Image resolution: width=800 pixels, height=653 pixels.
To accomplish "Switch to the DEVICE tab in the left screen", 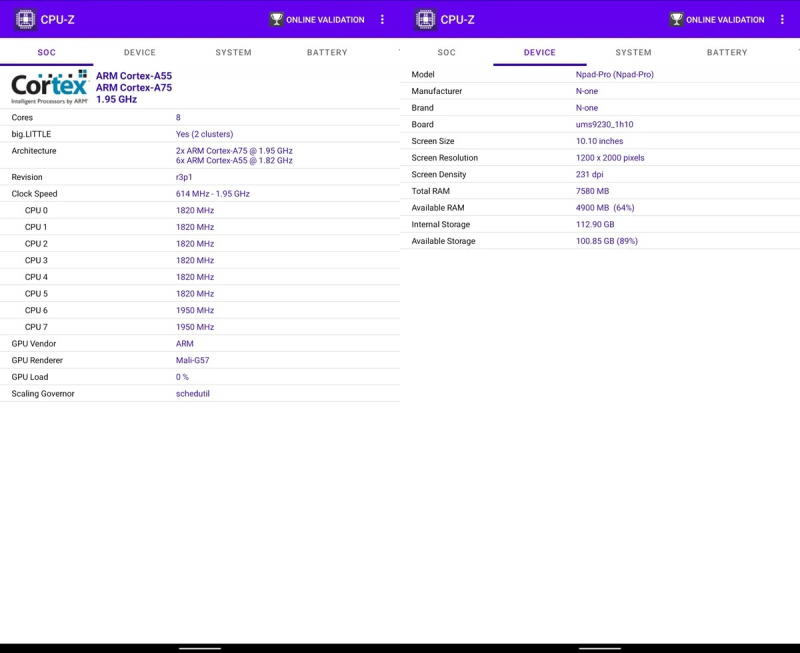I will (x=140, y=52).
